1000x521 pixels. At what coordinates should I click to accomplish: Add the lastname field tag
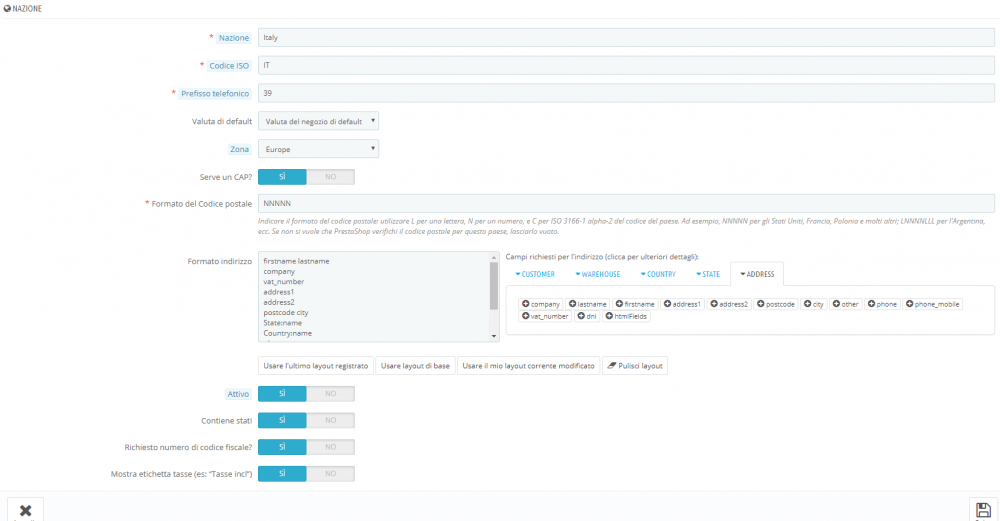tap(587, 304)
